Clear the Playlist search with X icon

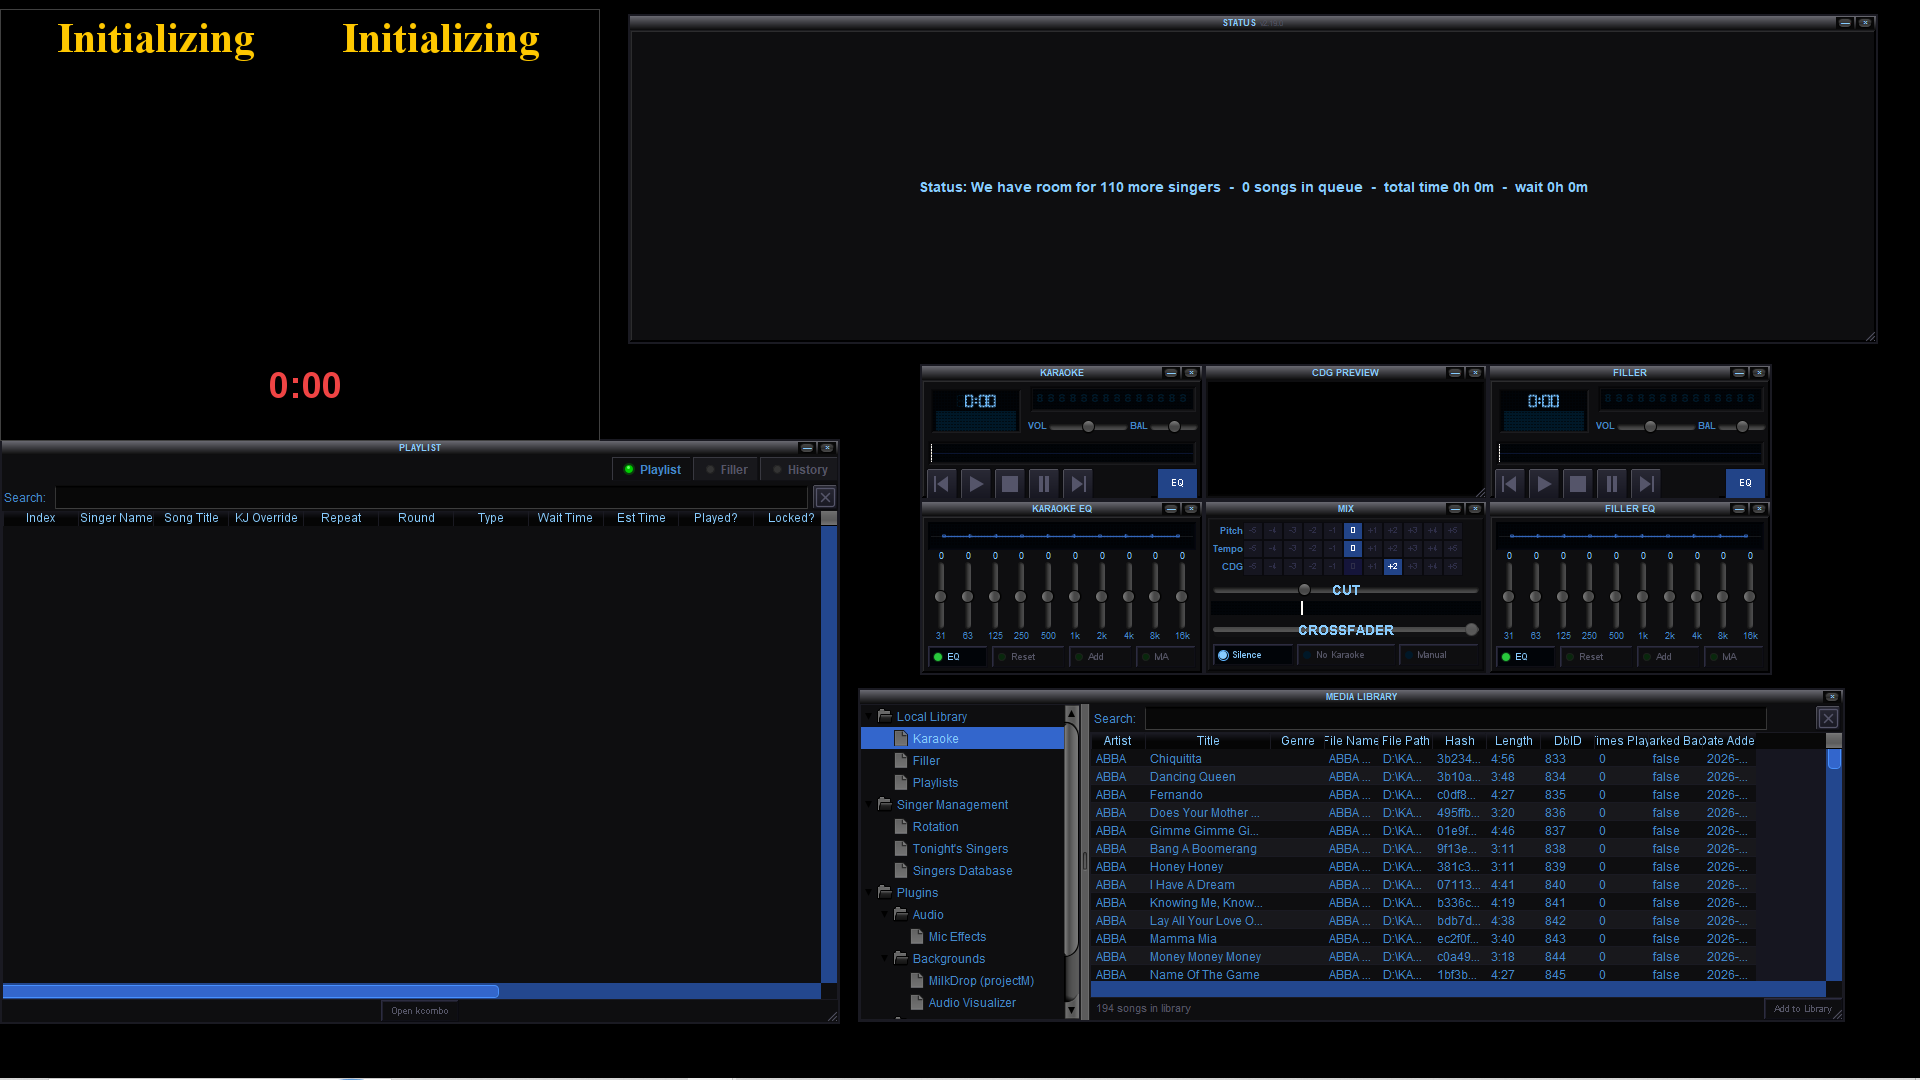[x=825, y=497]
